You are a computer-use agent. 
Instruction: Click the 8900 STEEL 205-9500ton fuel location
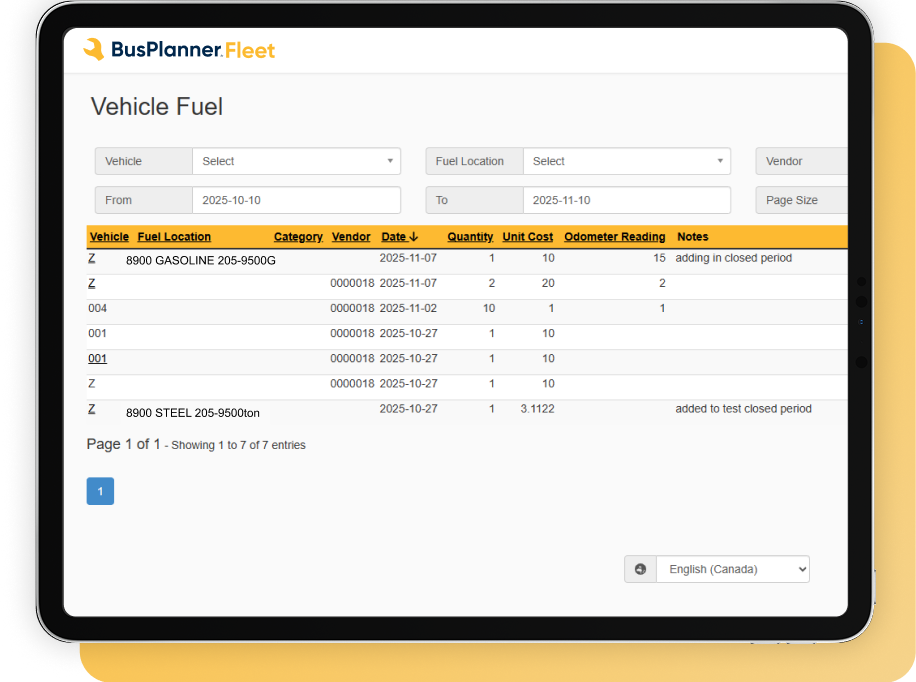[x=192, y=412]
